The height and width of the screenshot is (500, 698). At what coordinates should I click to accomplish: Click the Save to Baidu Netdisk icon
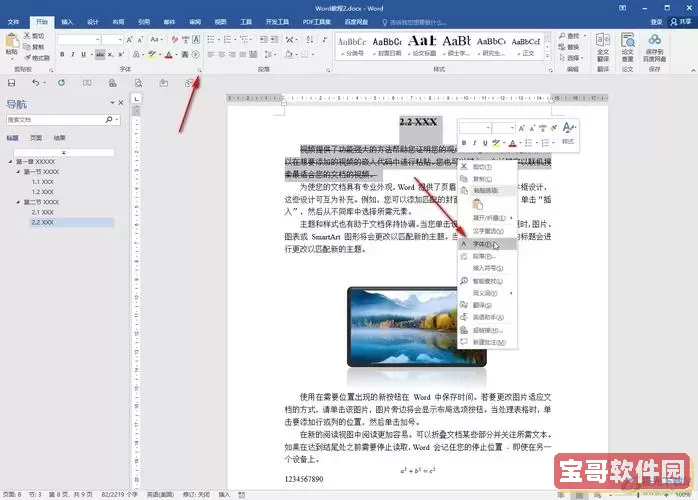click(x=654, y=48)
